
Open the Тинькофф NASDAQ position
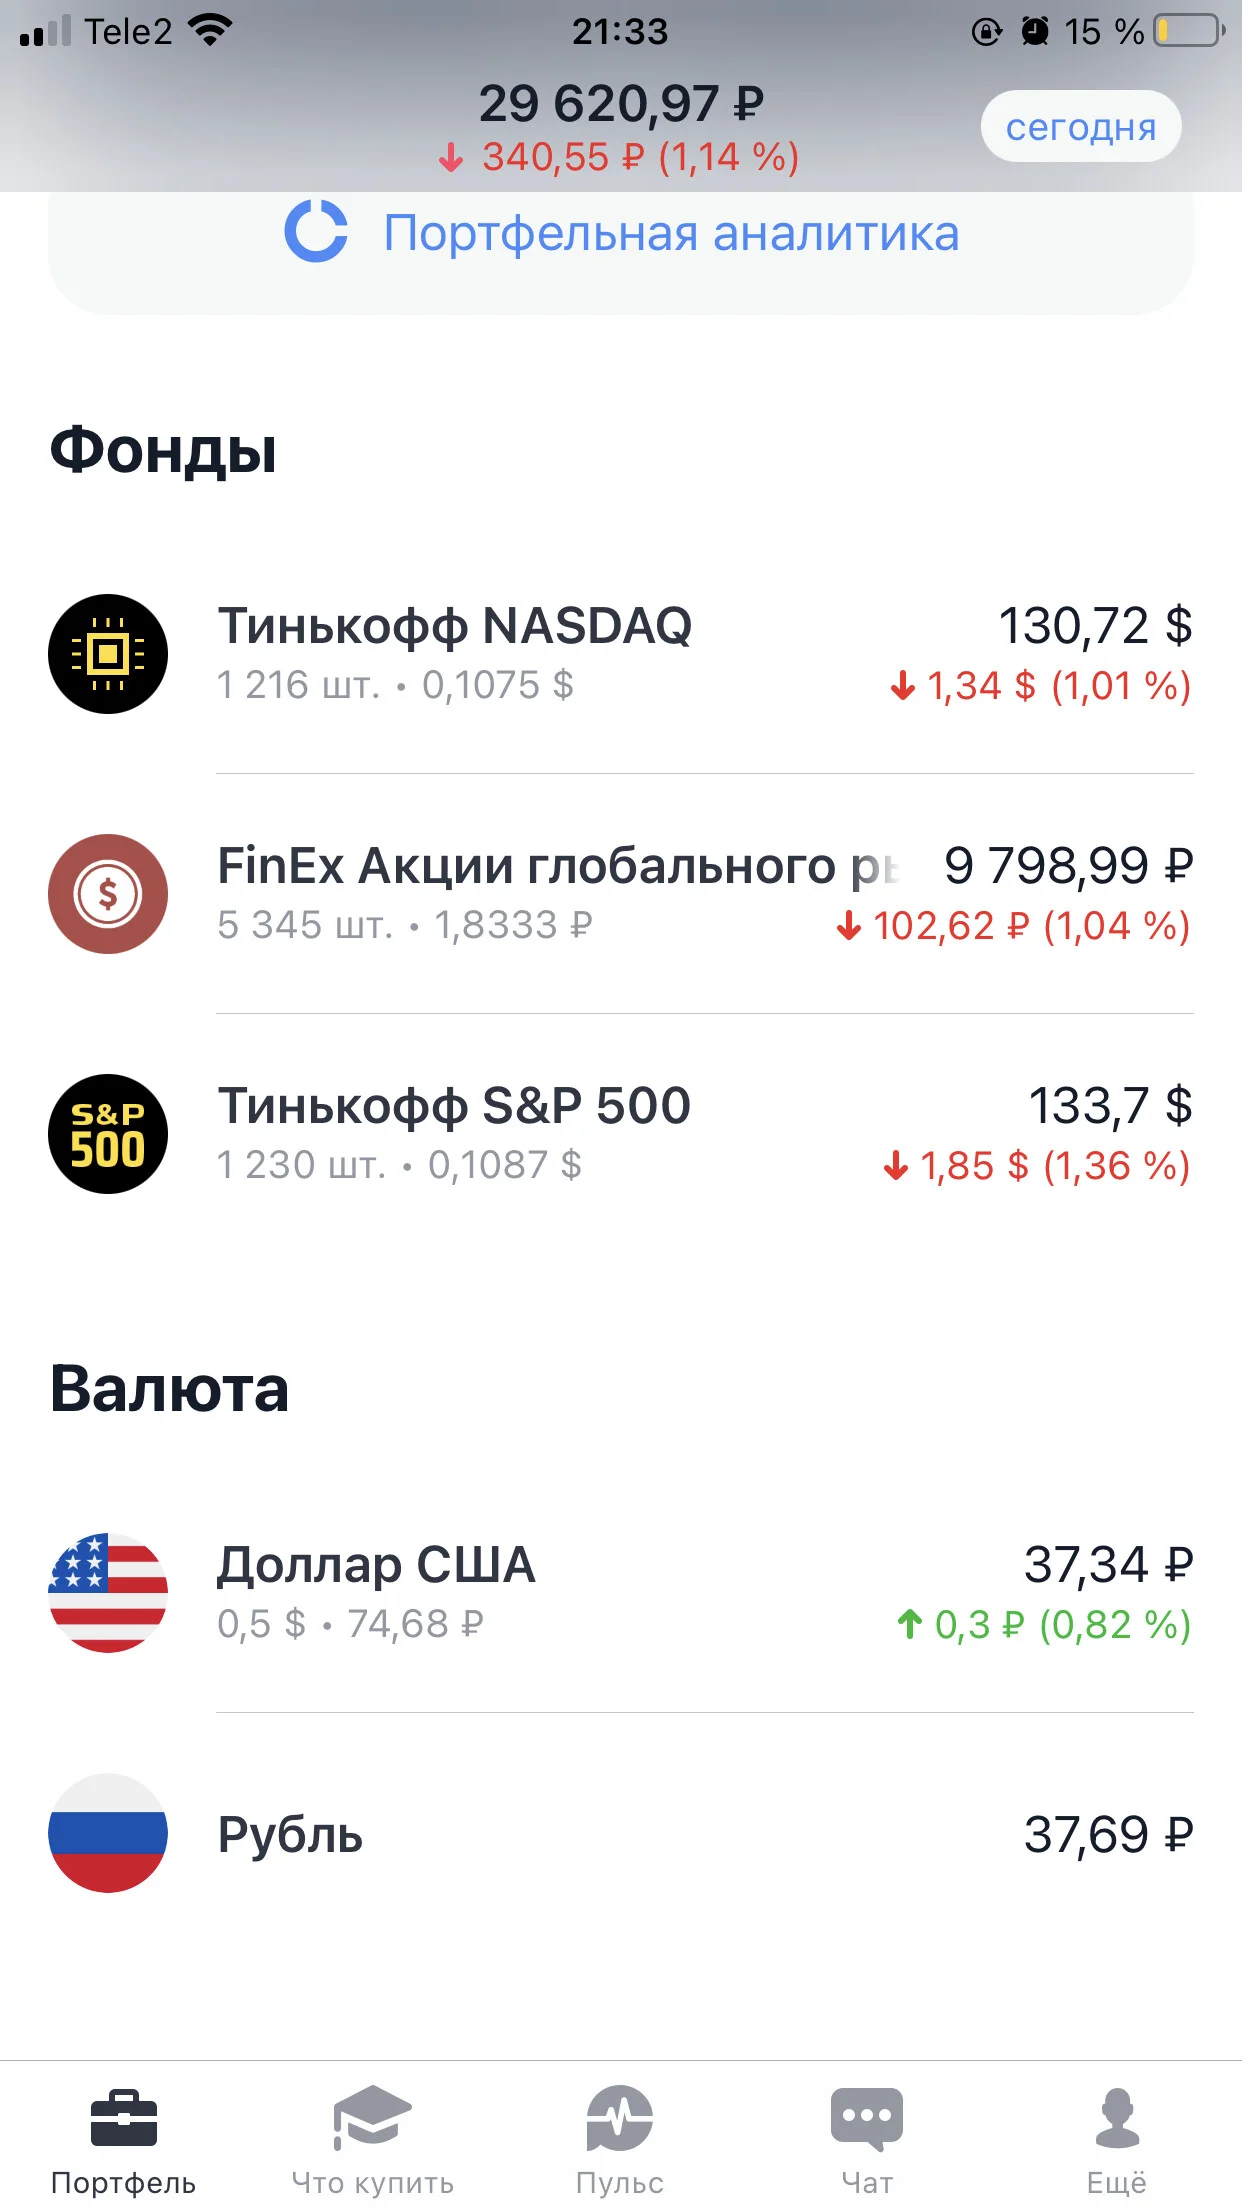pyautogui.click(x=621, y=654)
